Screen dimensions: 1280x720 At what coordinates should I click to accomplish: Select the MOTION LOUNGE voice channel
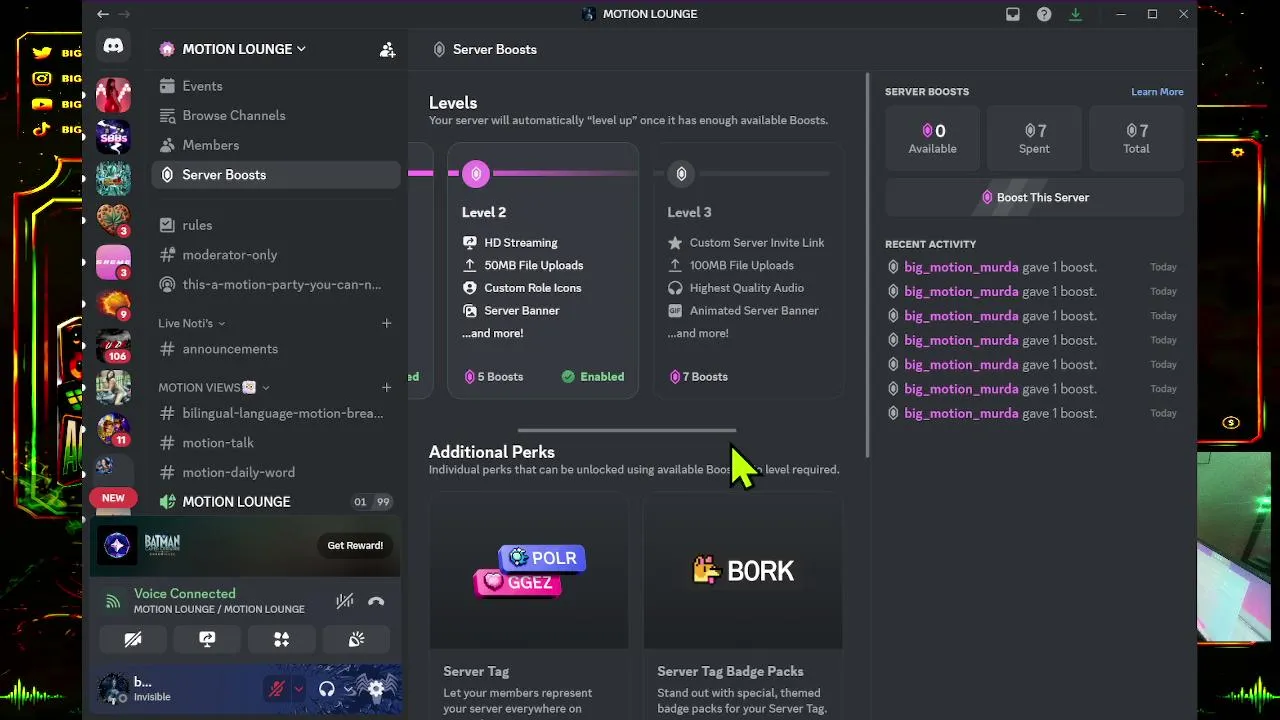(276, 501)
